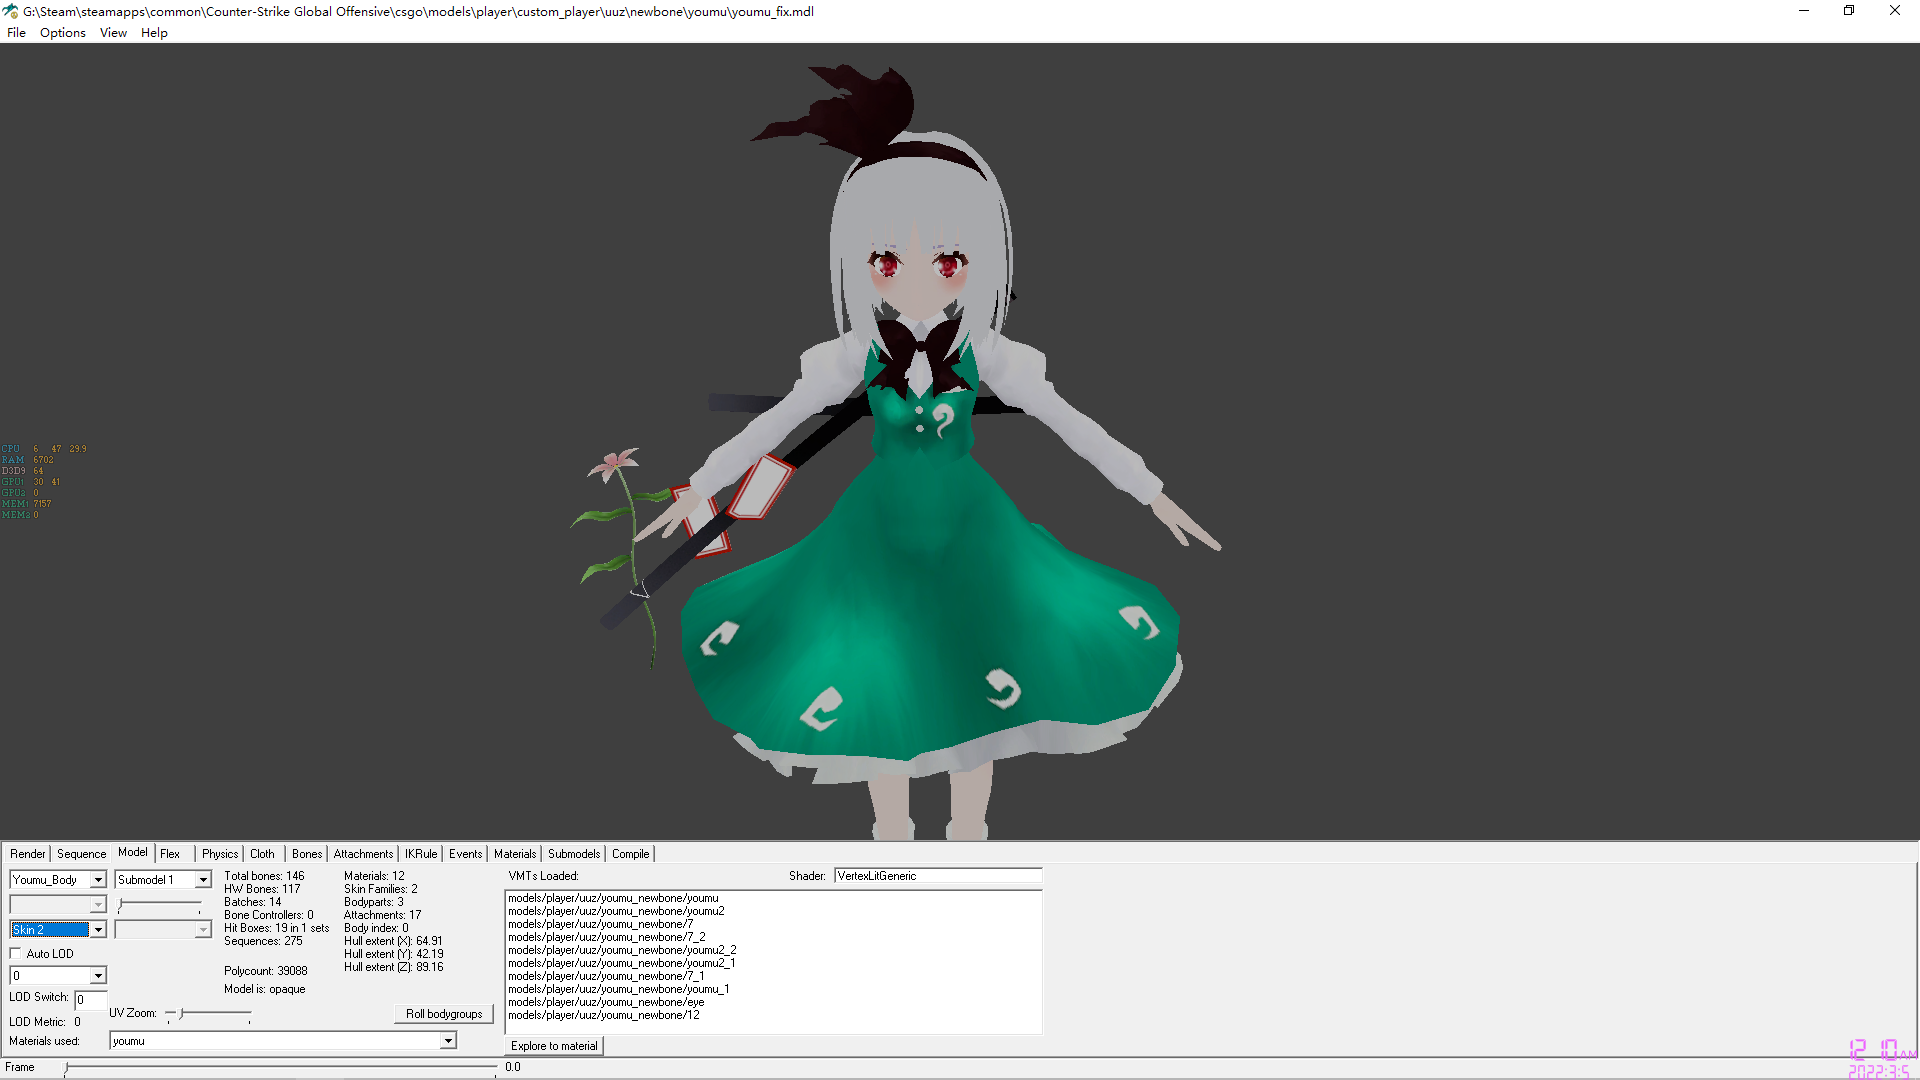Image resolution: width=1920 pixels, height=1080 pixels.
Task: Click the Hit Boxes: 19 in 1 sets text
Action: pos(277,928)
